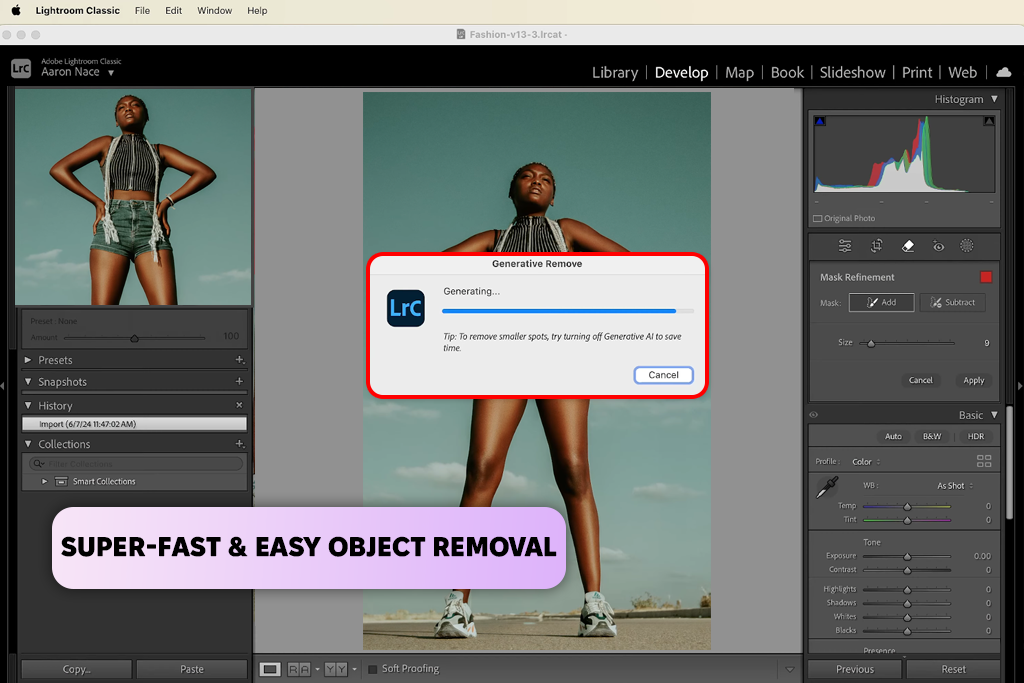Select Add mask mode
Screen dimensions: 1024x683
(881, 302)
